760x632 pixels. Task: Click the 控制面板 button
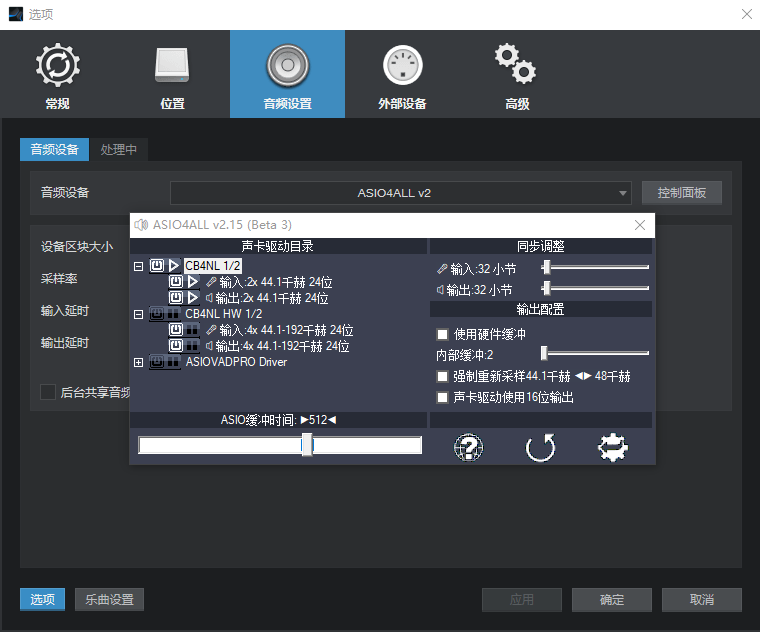click(681, 193)
